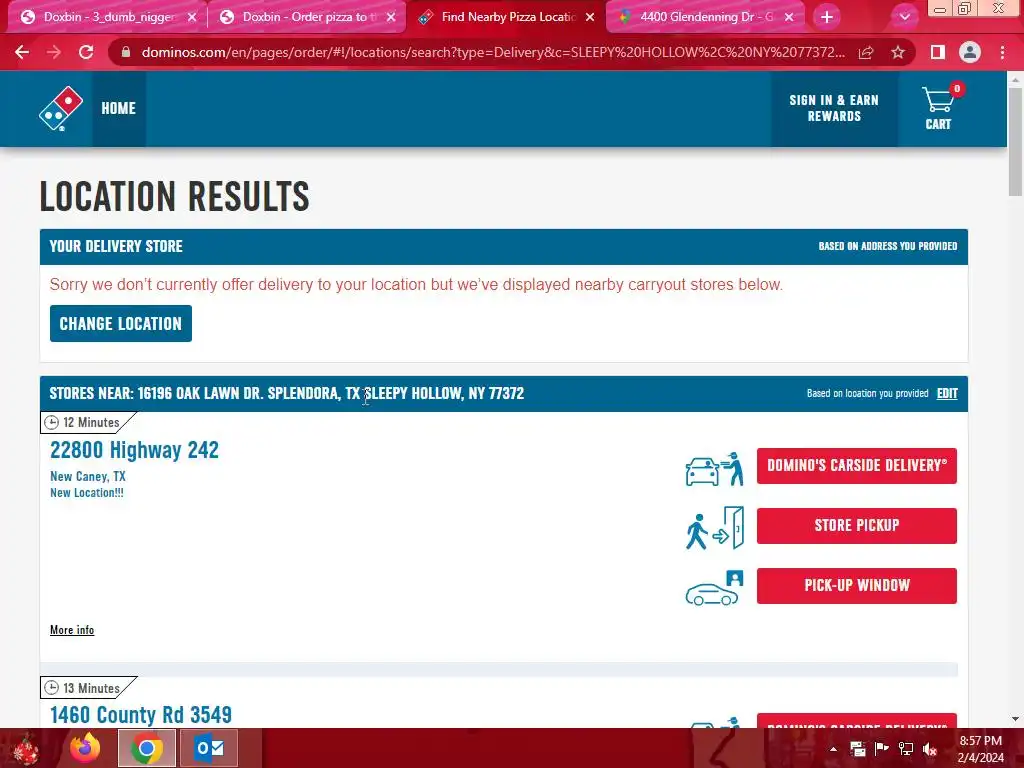This screenshot has height=768, width=1024.
Task: Open the Chrome profile menu
Action: point(970,52)
